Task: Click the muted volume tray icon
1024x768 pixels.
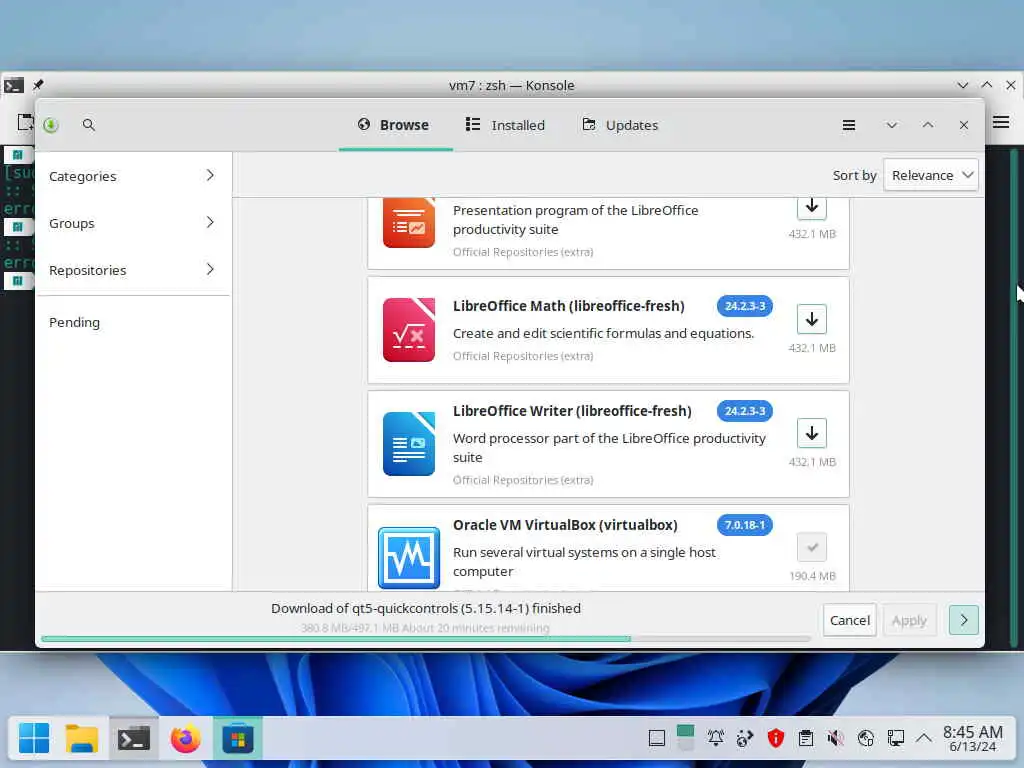Action: coord(835,738)
